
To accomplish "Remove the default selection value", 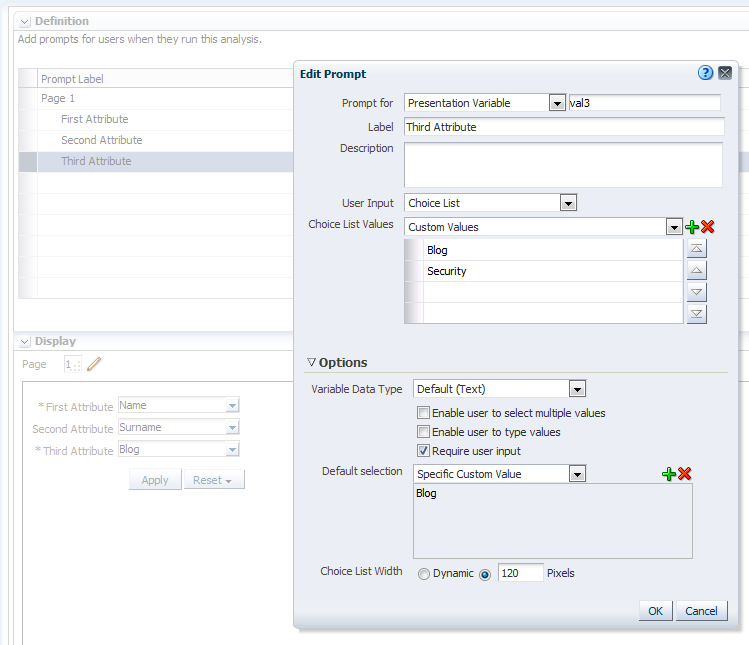I will (x=685, y=474).
